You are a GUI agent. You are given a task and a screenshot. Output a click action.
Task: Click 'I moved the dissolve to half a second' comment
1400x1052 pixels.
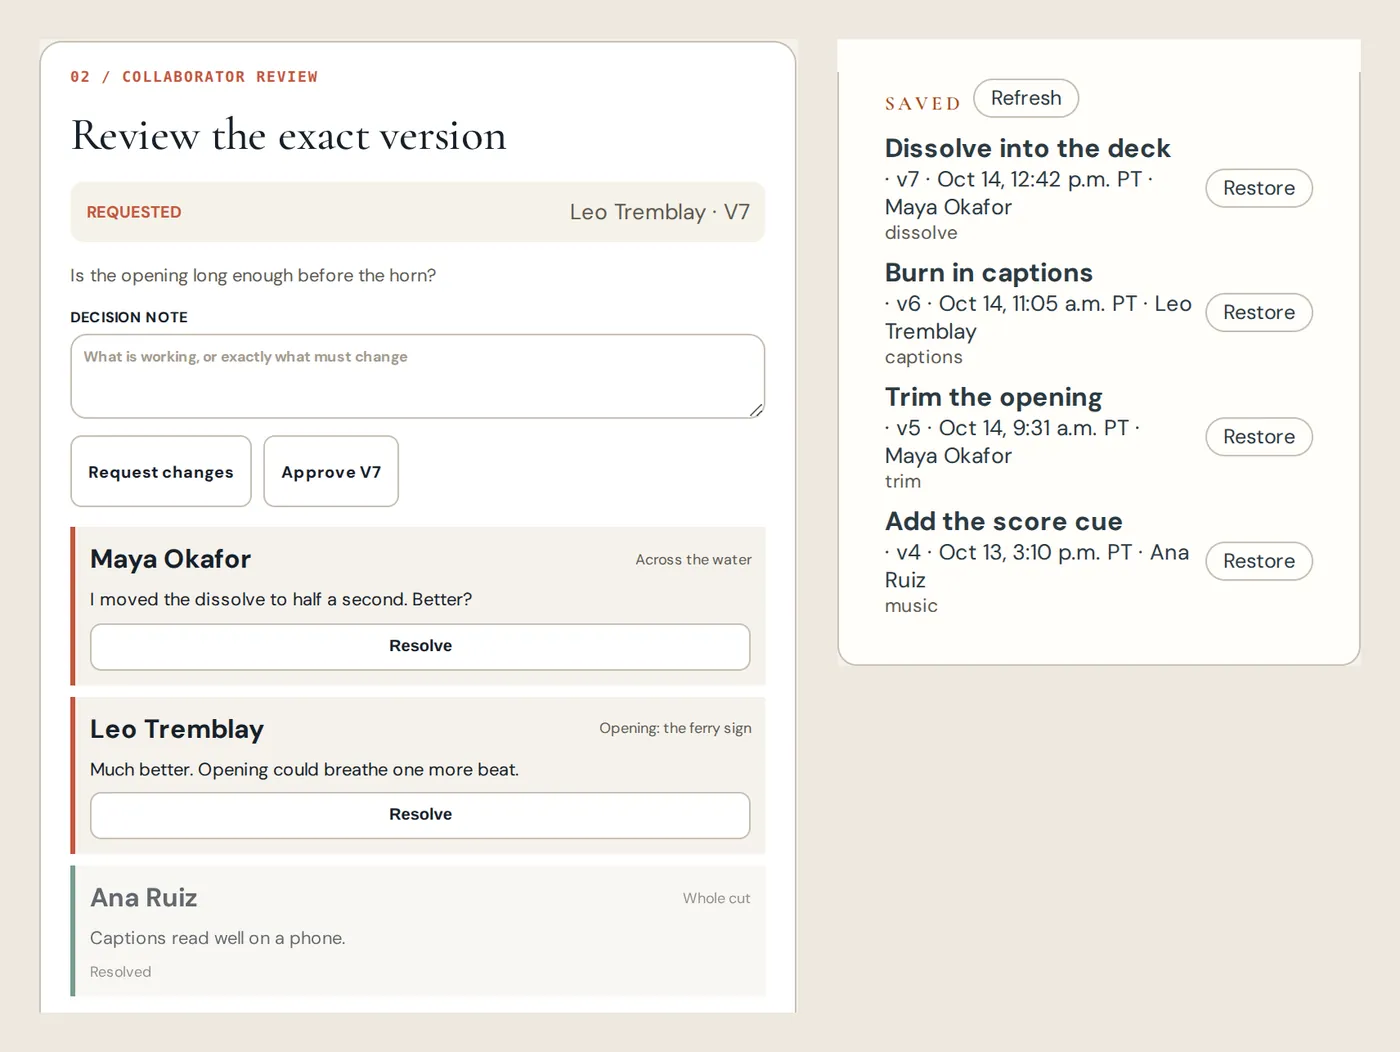coord(281,599)
